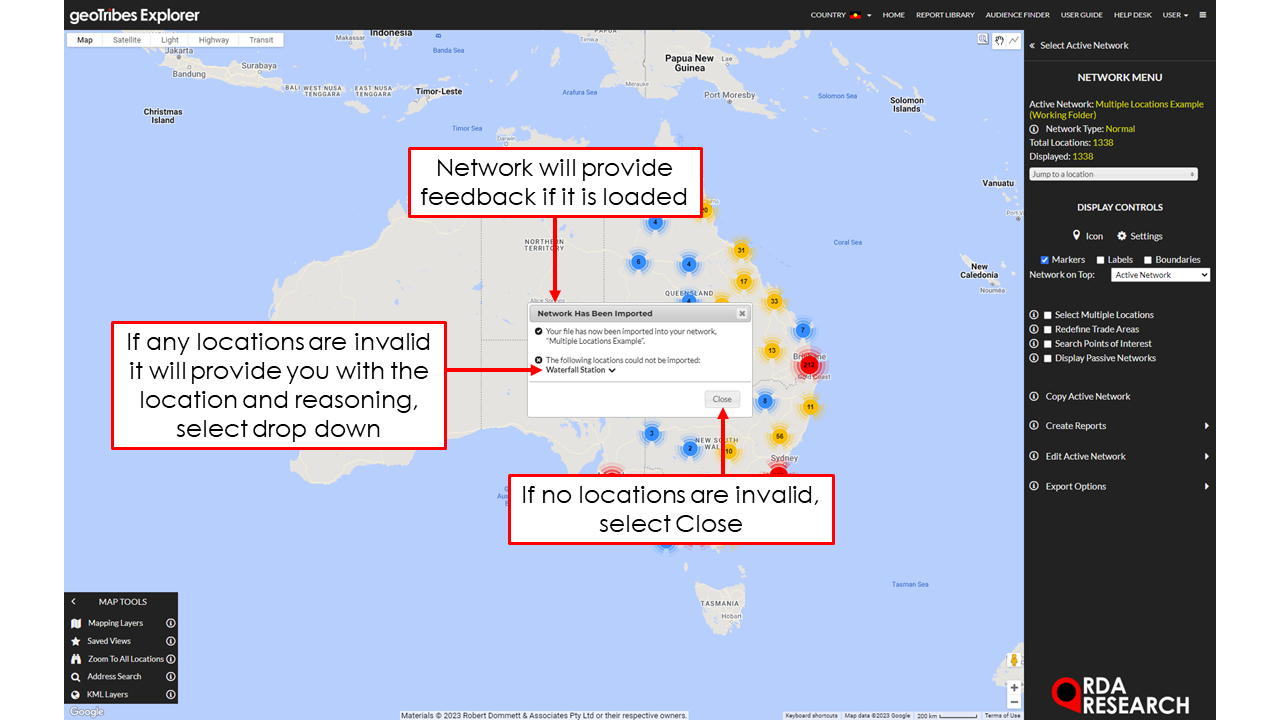Zoom in with the map plus button
Viewport: 1280px width, 720px height.
coord(1014,687)
